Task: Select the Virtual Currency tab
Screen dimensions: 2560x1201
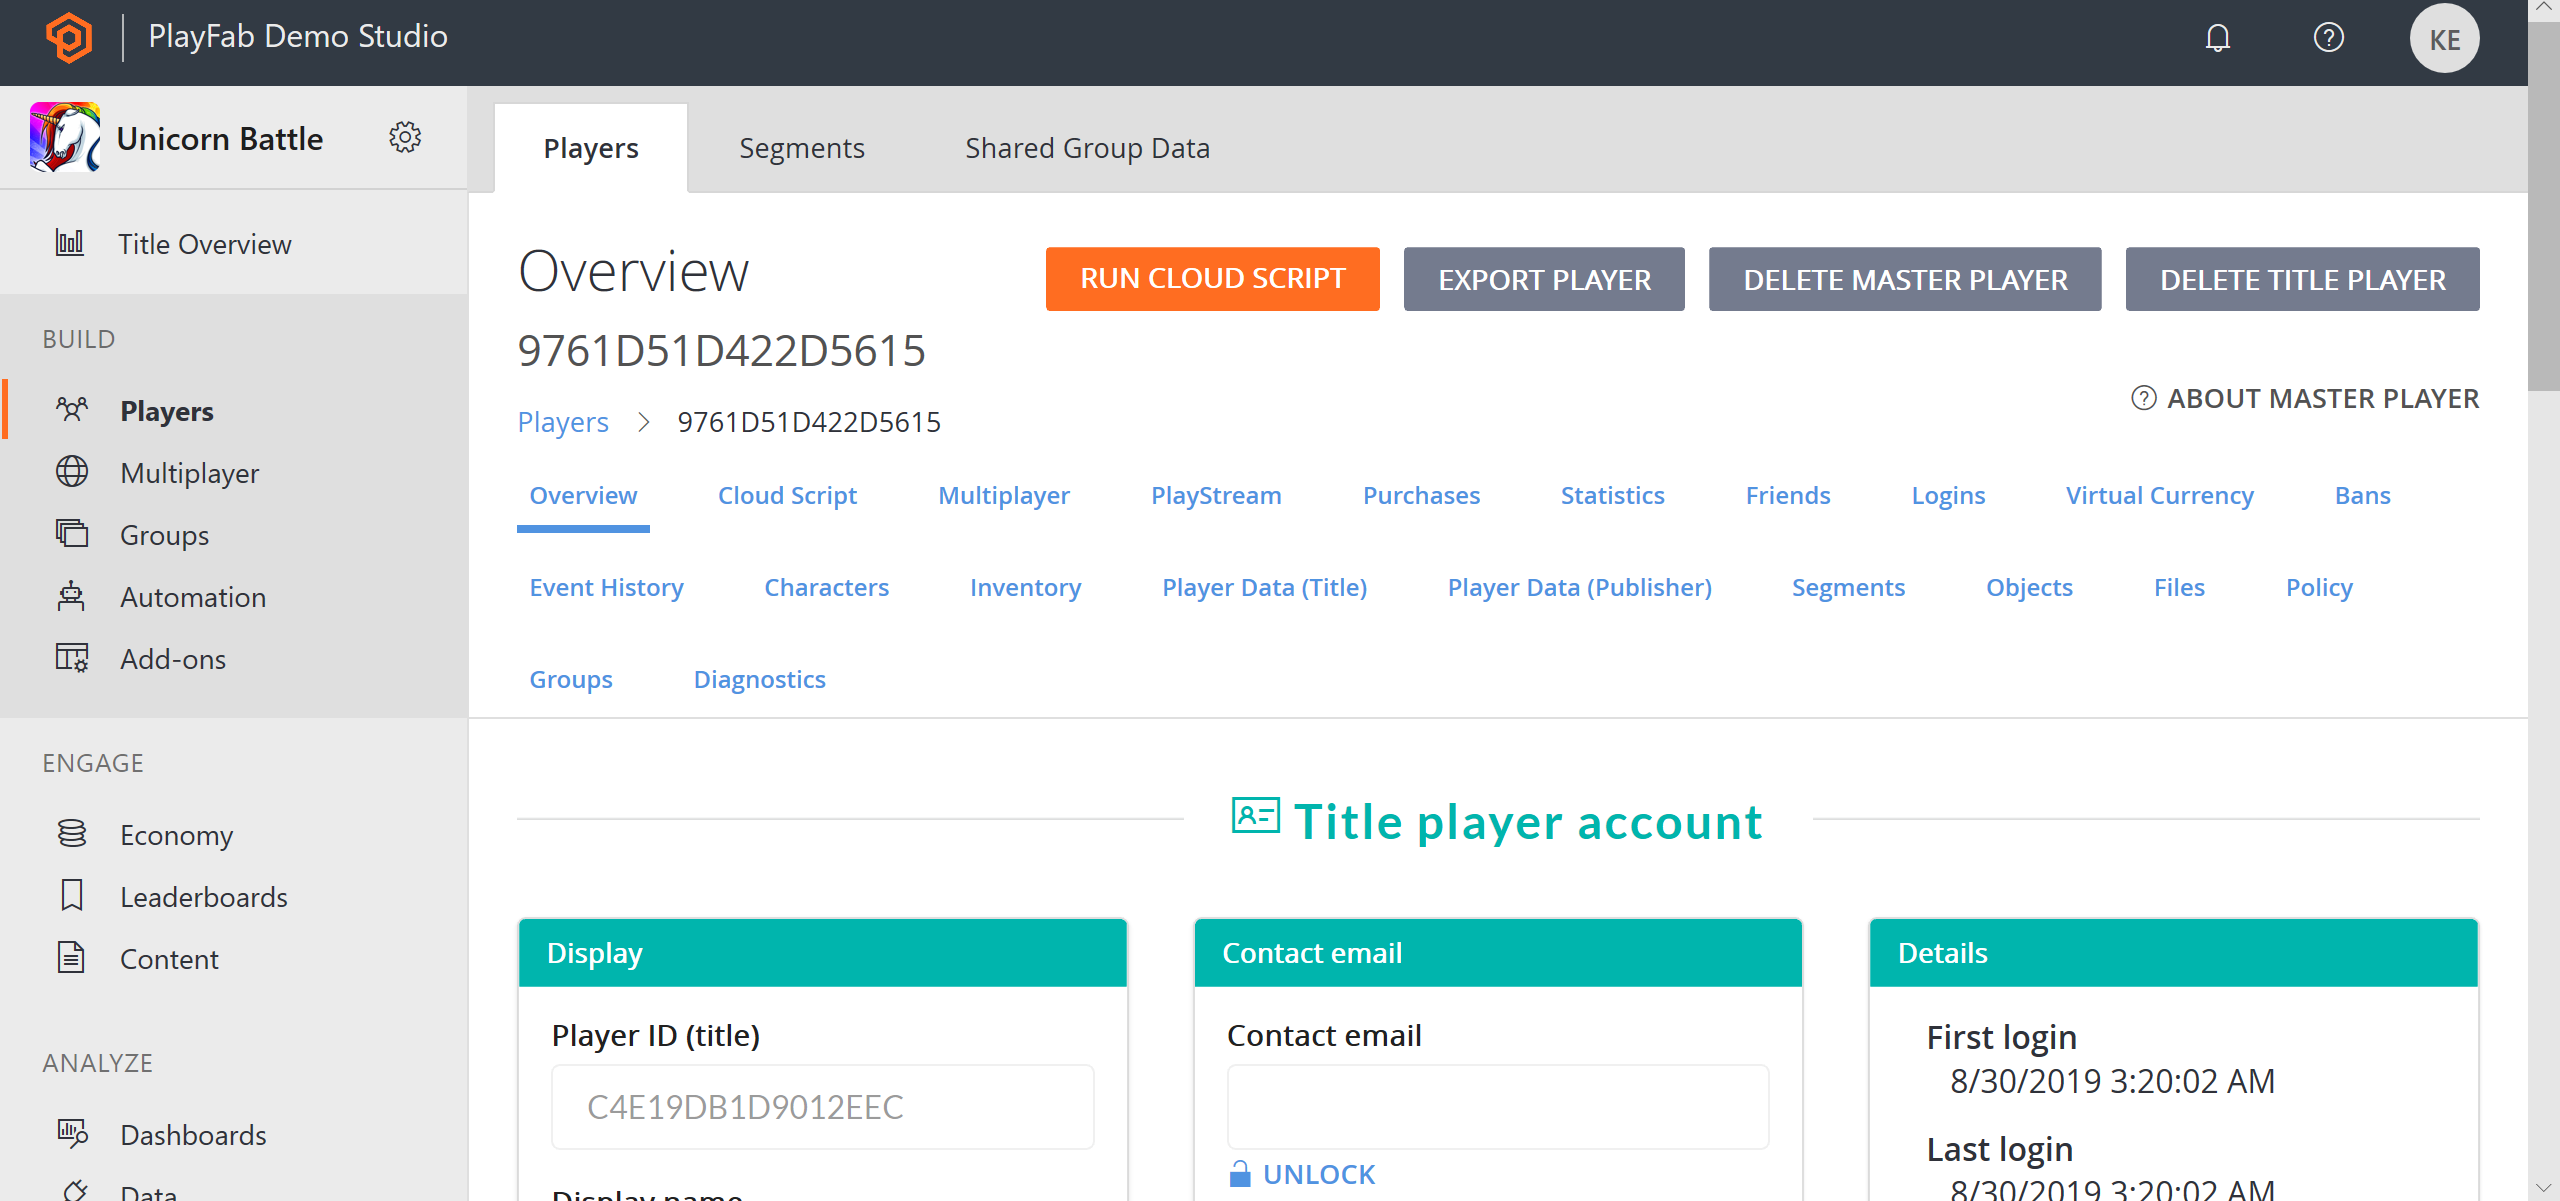Action: point(2158,494)
